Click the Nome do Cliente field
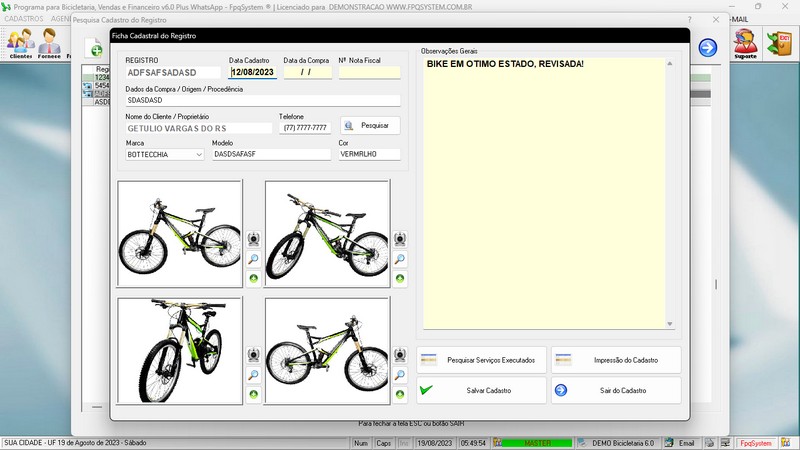 click(x=198, y=128)
